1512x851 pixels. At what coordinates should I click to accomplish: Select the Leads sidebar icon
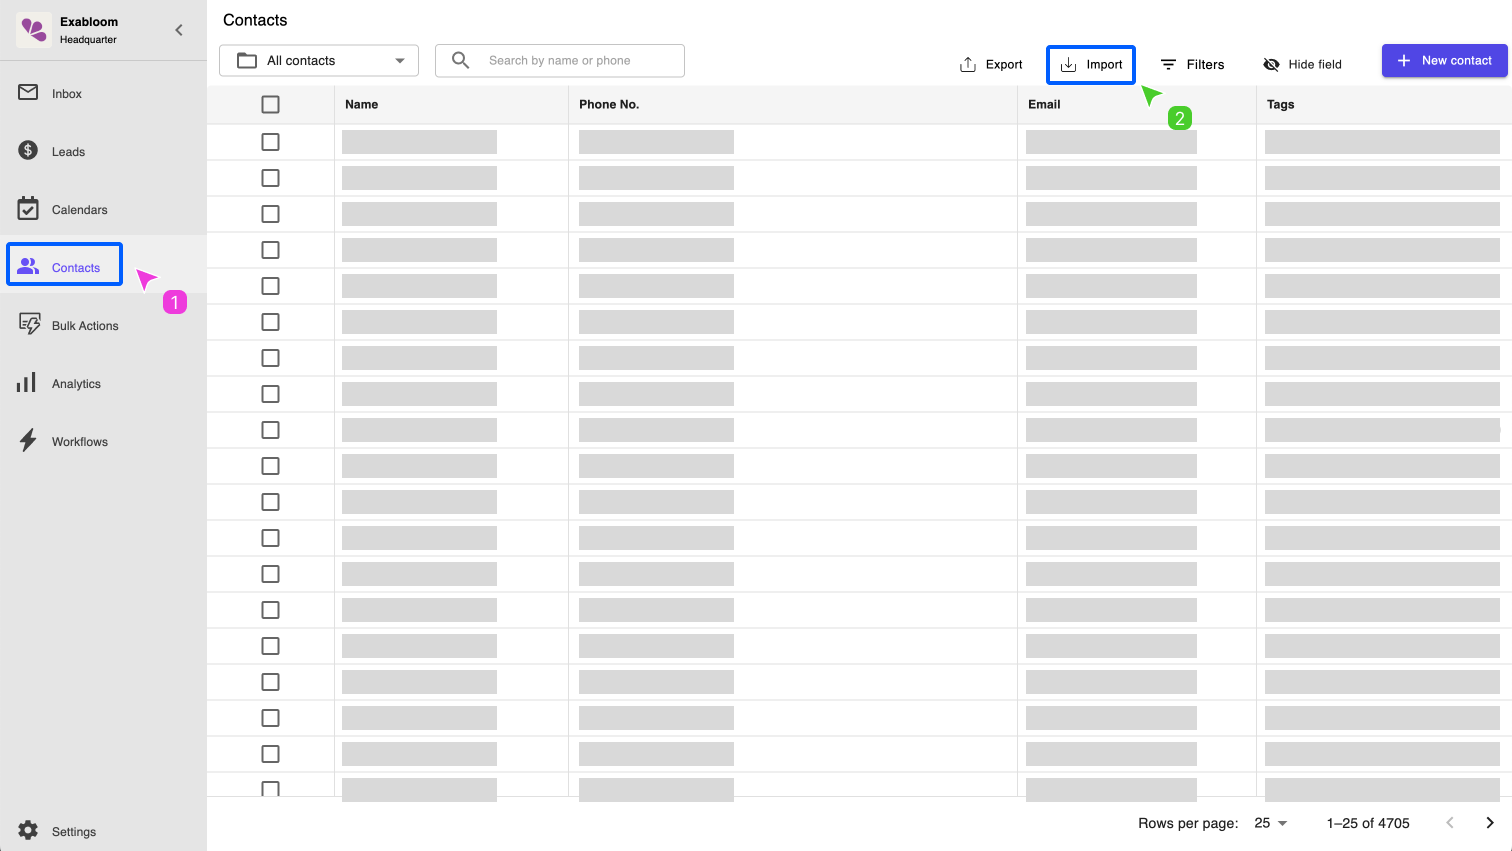click(67, 151)
